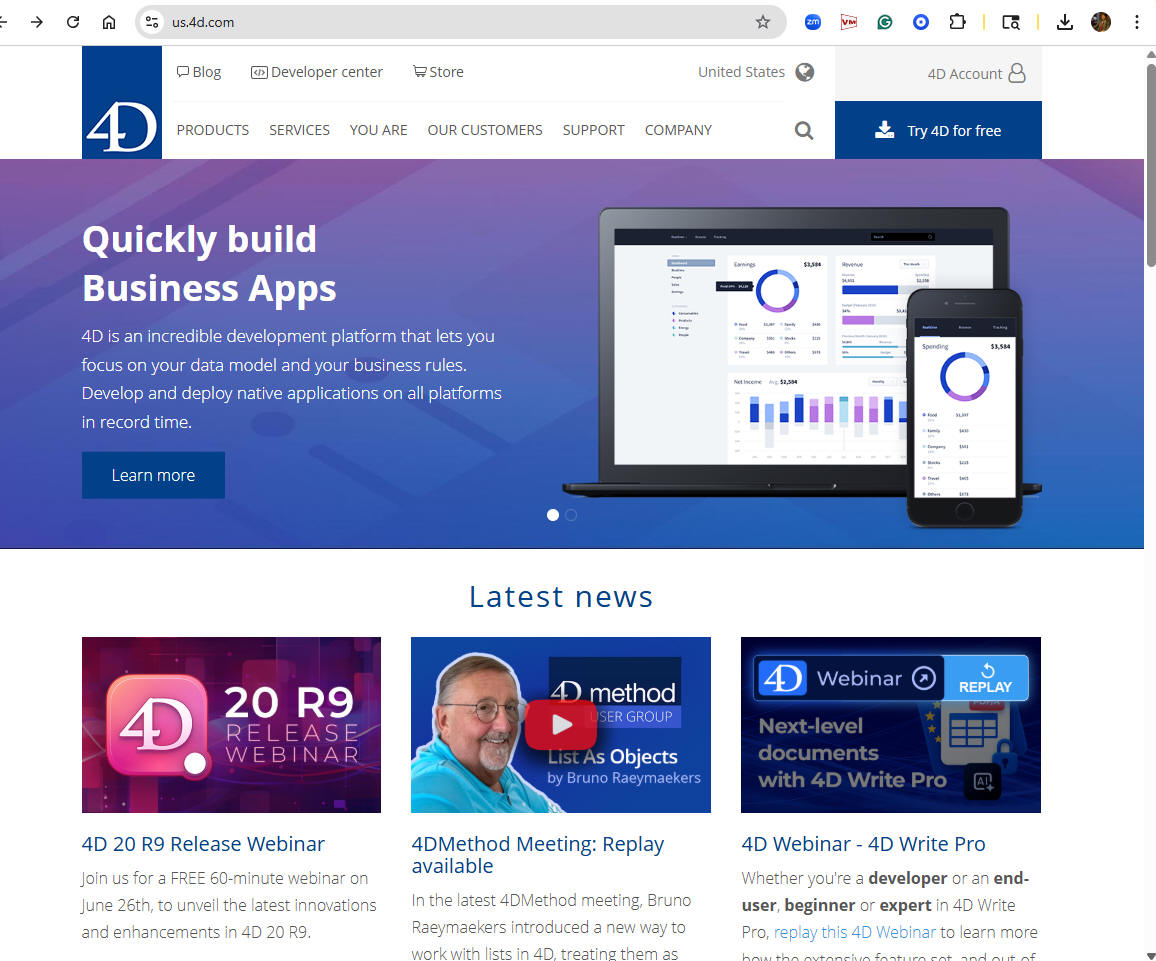Viewport: 1156px width, 961px height.
Task: Go to the browser home page icon
Action: [108, 22]
